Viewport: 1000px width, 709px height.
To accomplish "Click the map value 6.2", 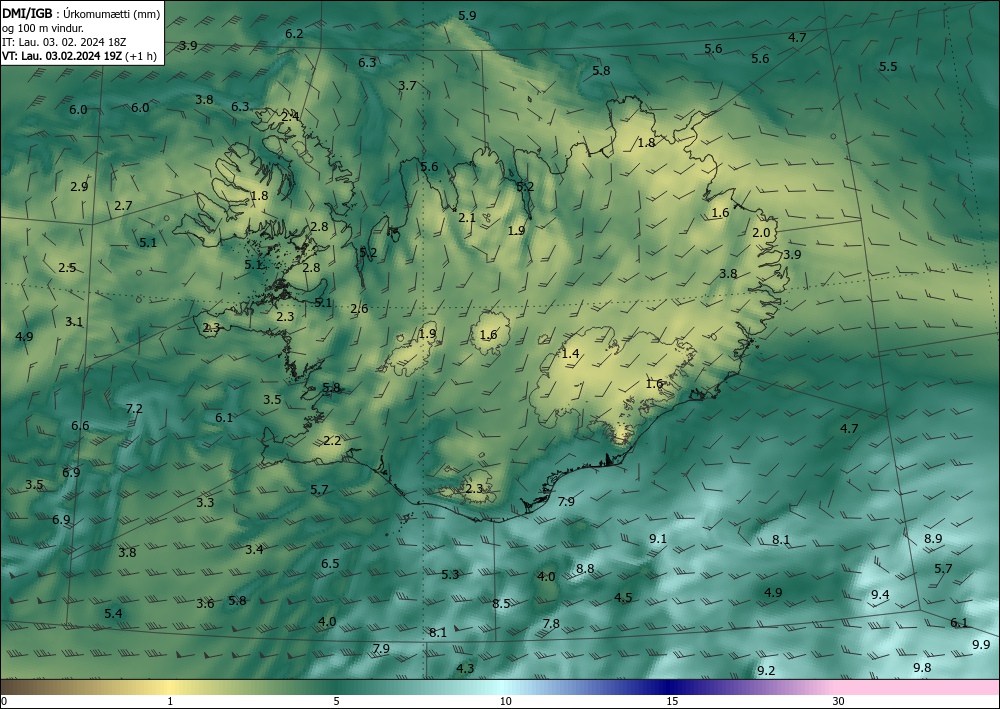I will 294,33.
